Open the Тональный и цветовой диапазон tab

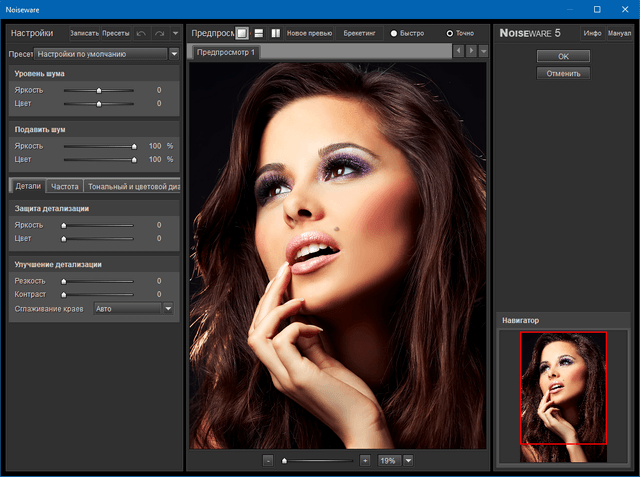(132, 186)
